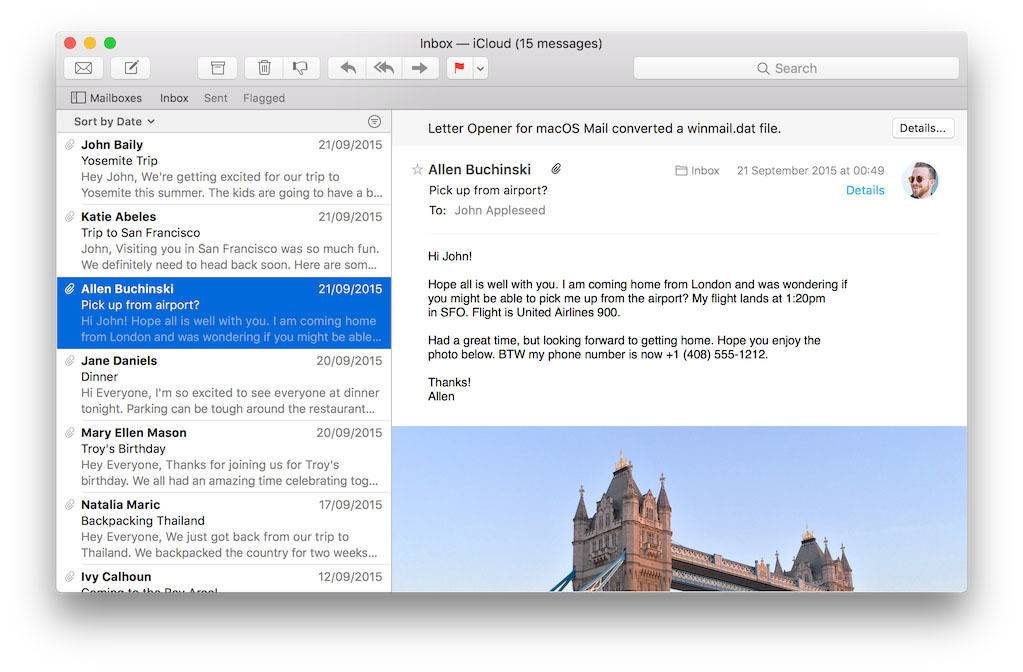Click the Search field
Screen dimensions: 1023x672
(x=796, y=68)
